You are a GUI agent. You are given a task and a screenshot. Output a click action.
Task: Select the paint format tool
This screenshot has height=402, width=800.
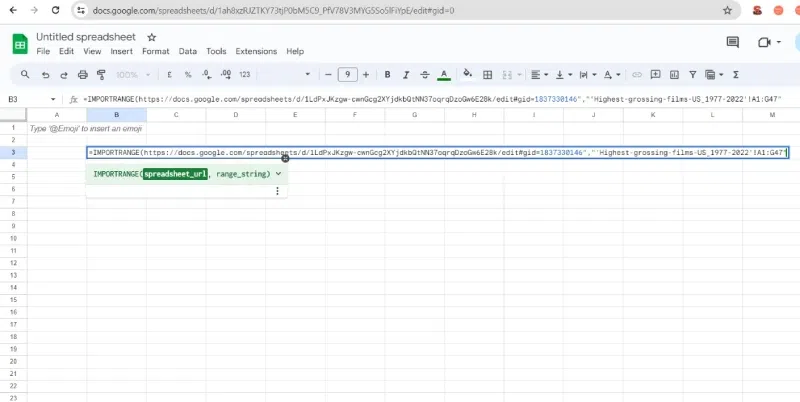[x=101, y=75]
